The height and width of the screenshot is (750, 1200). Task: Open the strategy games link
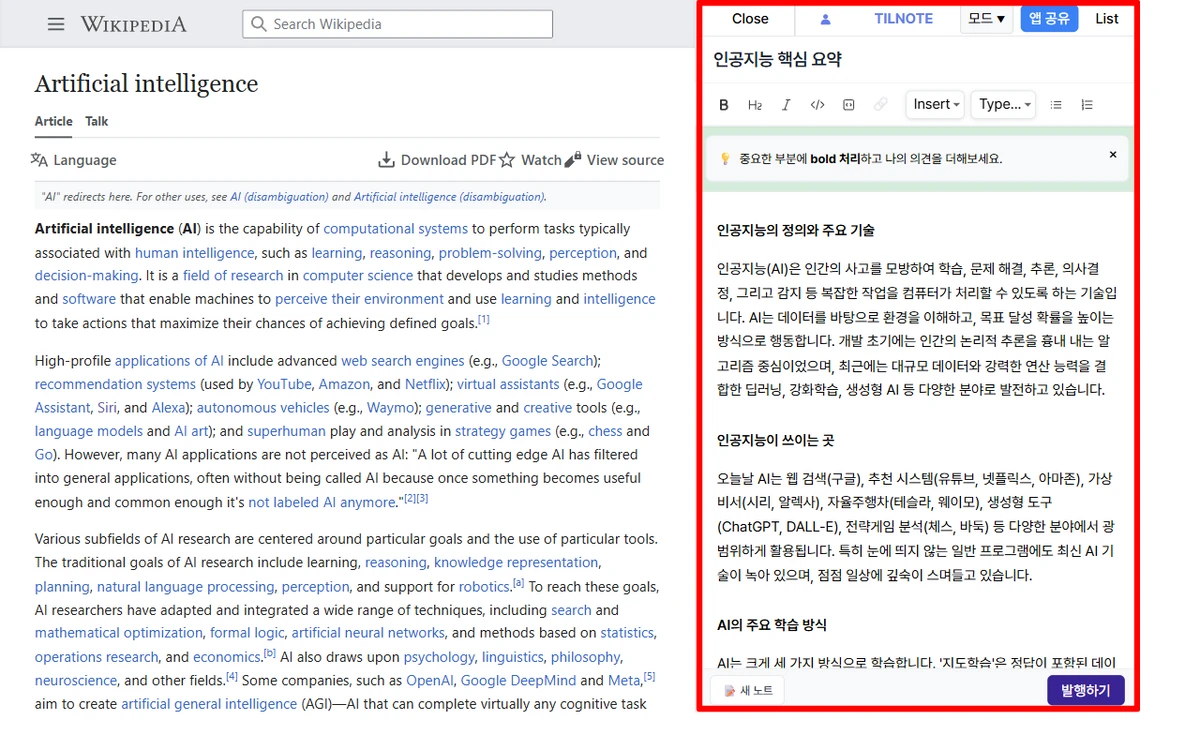tap(503, 431)
